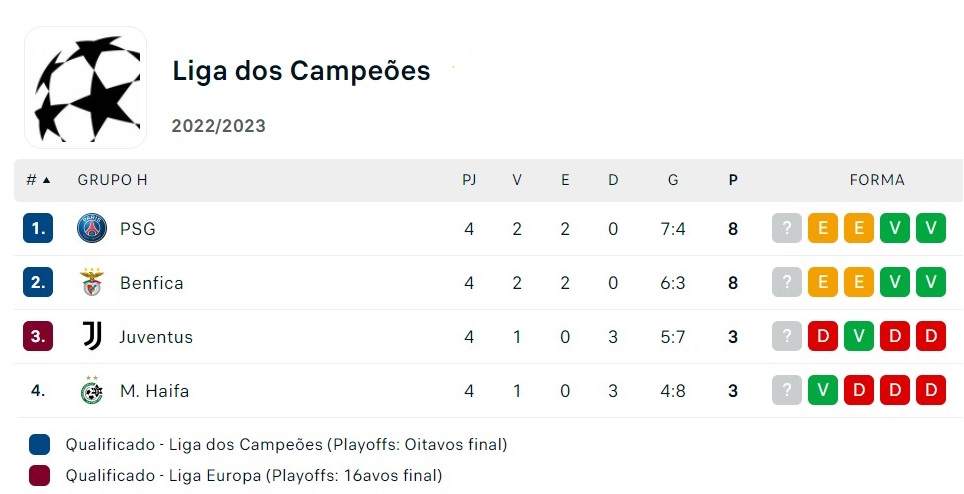Select the Benfica club crest

[92, 283]
